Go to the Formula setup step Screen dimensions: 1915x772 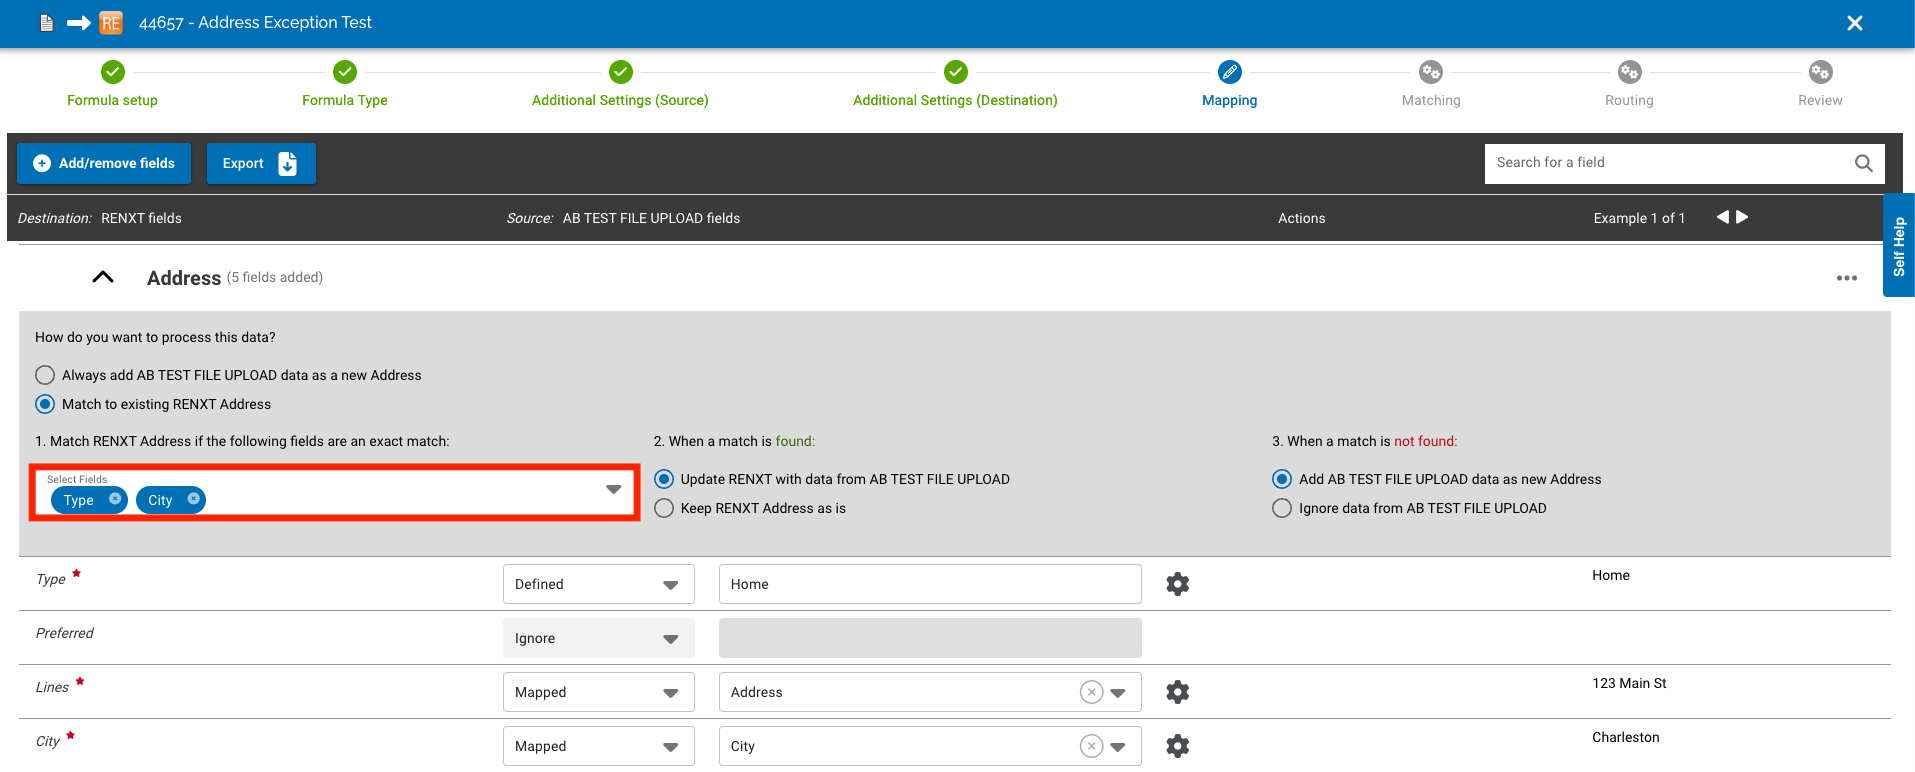(x=112, y=84)
